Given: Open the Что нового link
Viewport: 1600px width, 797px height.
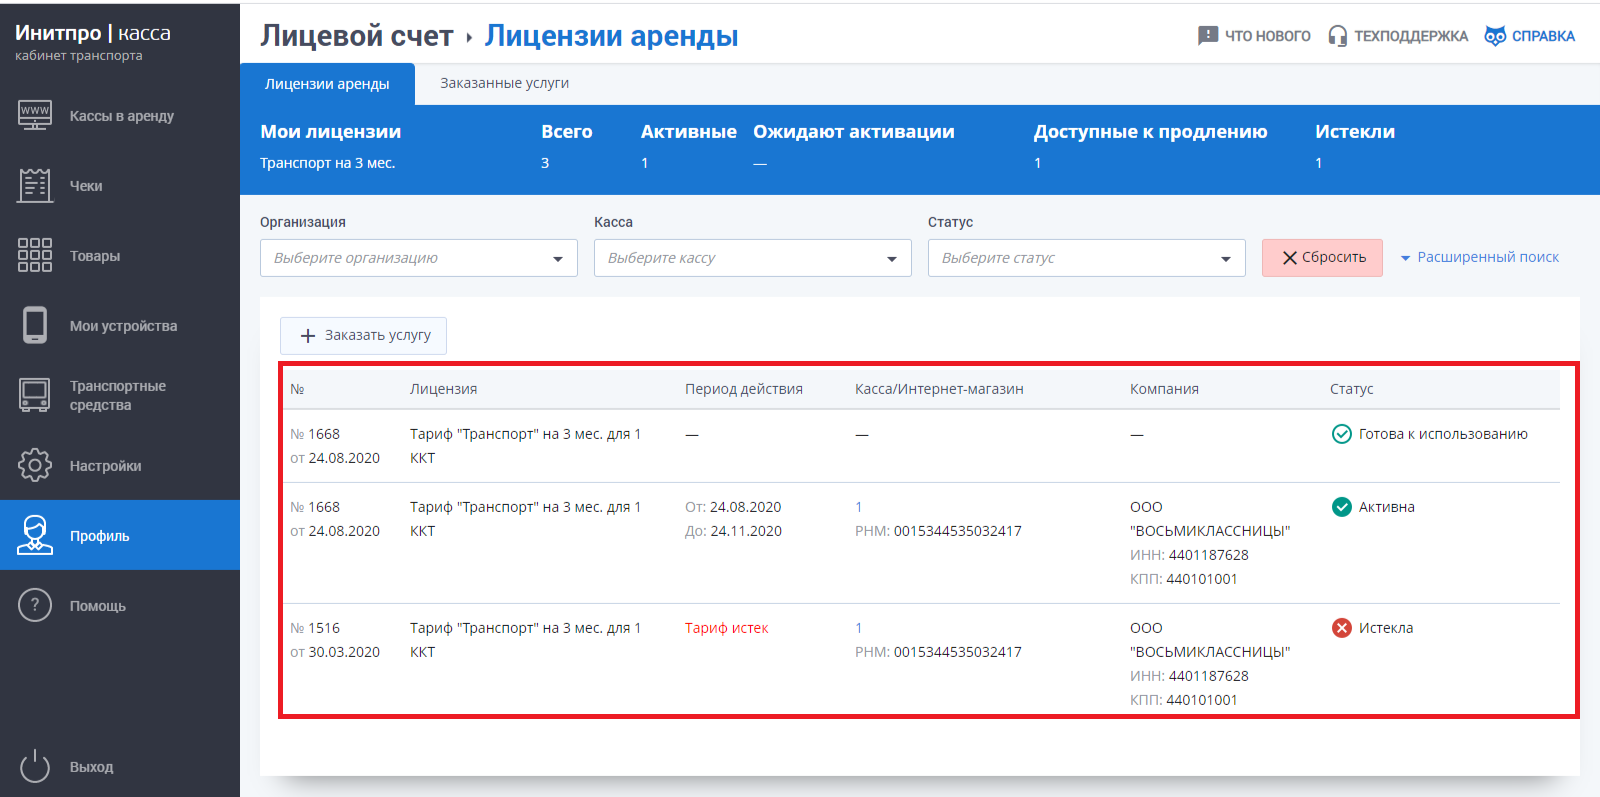Looking at the screenshot, I should (x=1254, y=36).
